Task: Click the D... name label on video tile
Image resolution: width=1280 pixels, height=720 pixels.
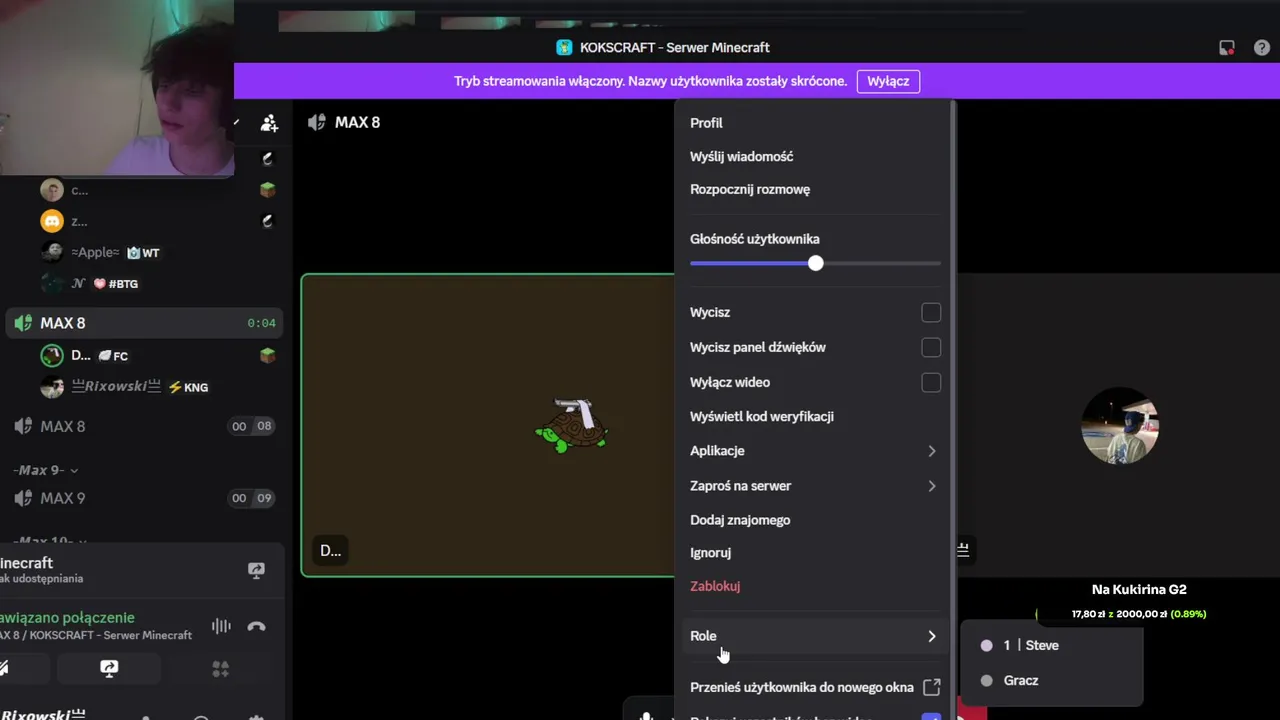Action: [331, 550]
